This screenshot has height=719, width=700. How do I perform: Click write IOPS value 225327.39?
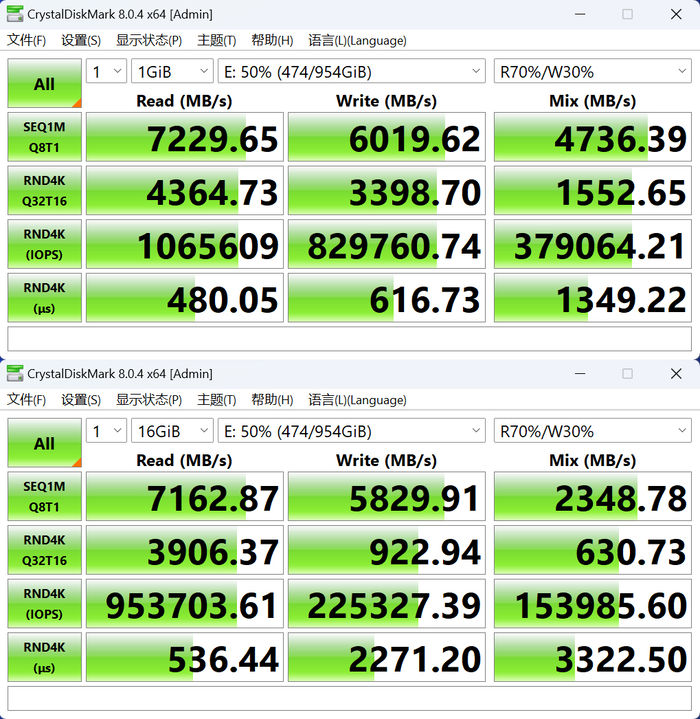click(x=386, y=603)
